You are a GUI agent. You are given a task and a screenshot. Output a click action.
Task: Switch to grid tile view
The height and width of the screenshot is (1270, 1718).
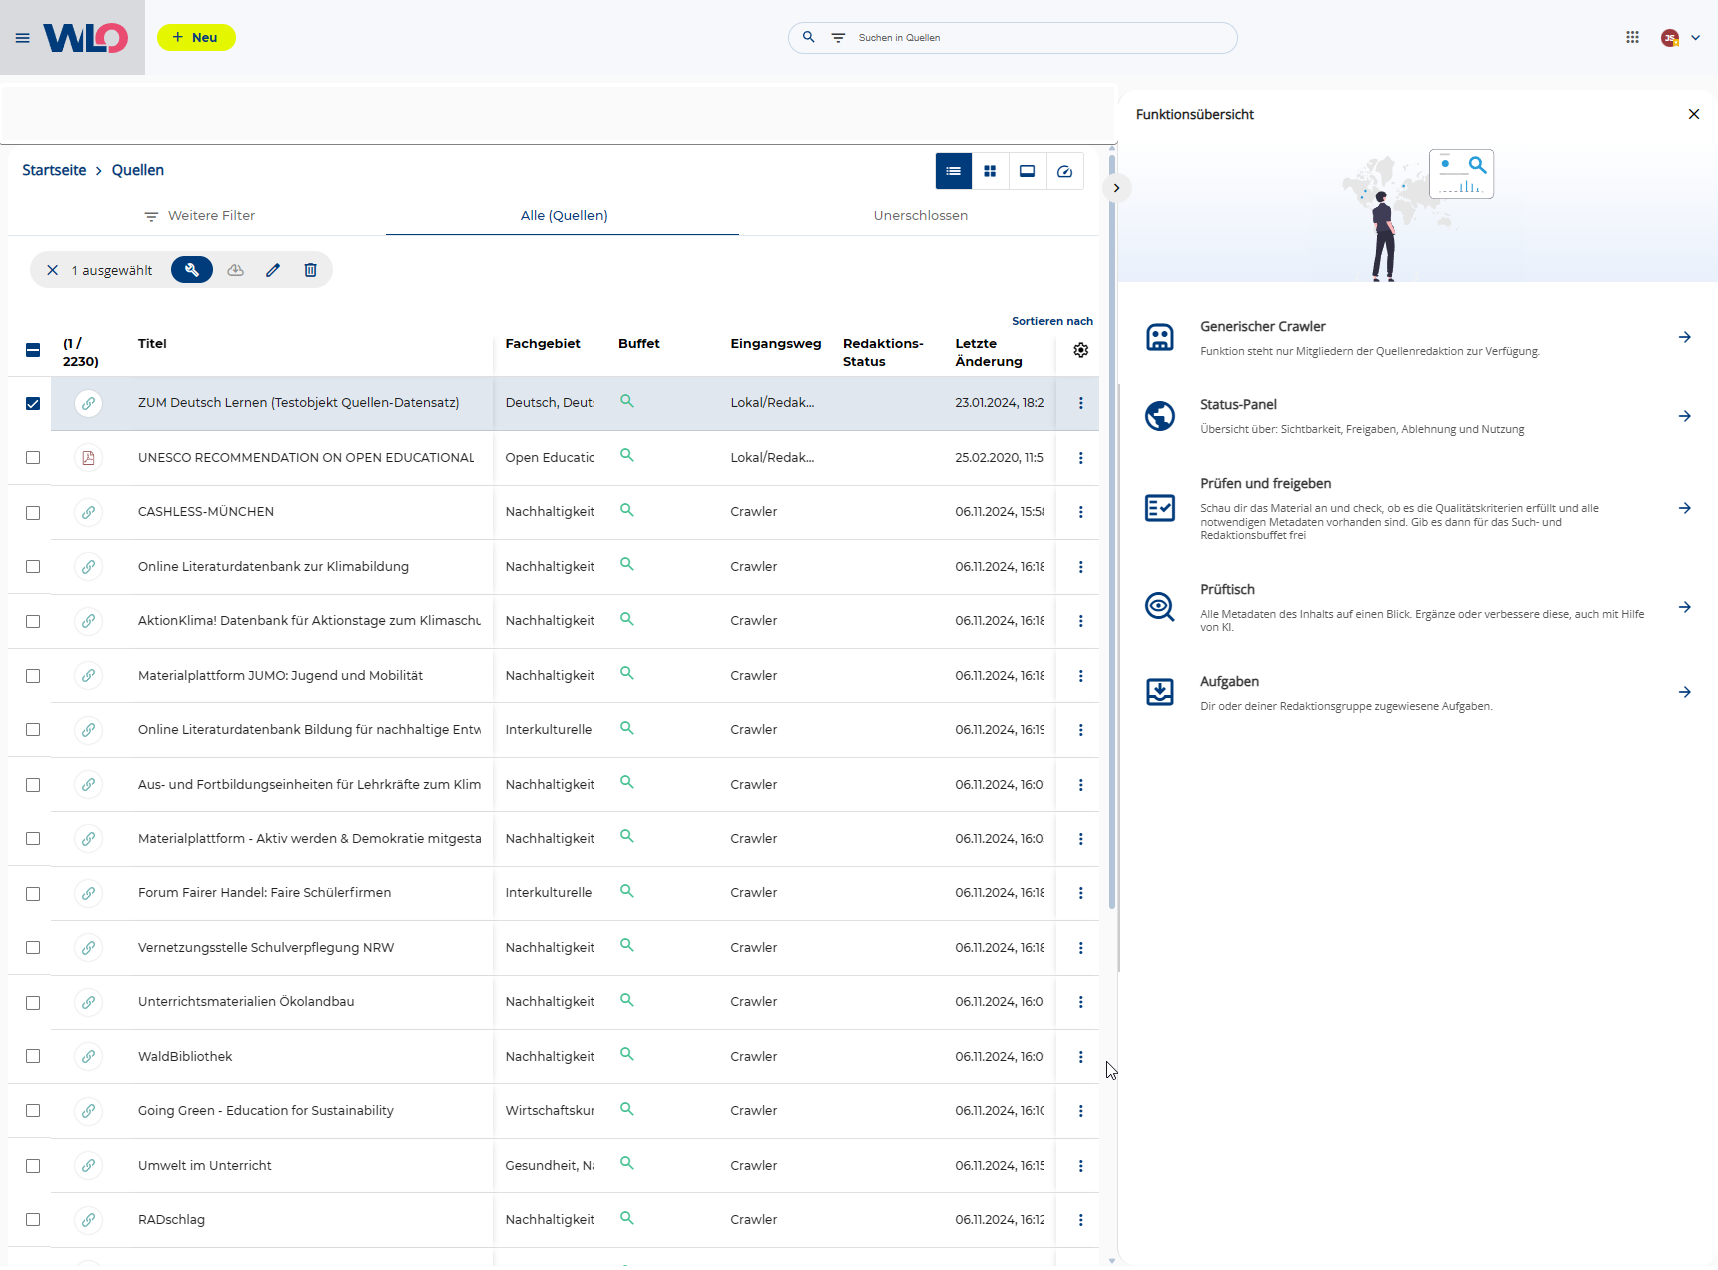coord(990,171)
